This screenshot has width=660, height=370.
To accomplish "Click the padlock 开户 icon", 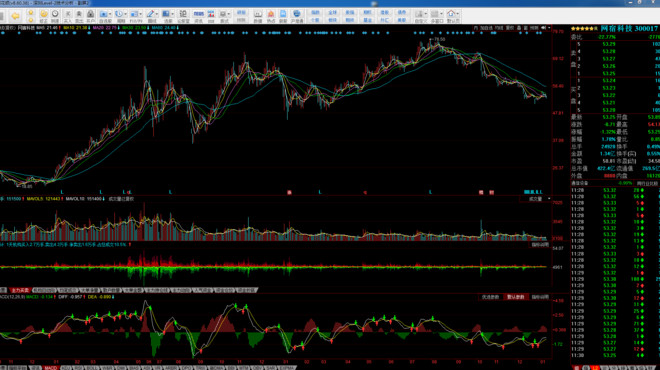I will pyautogui.click(x=90, y=16).
